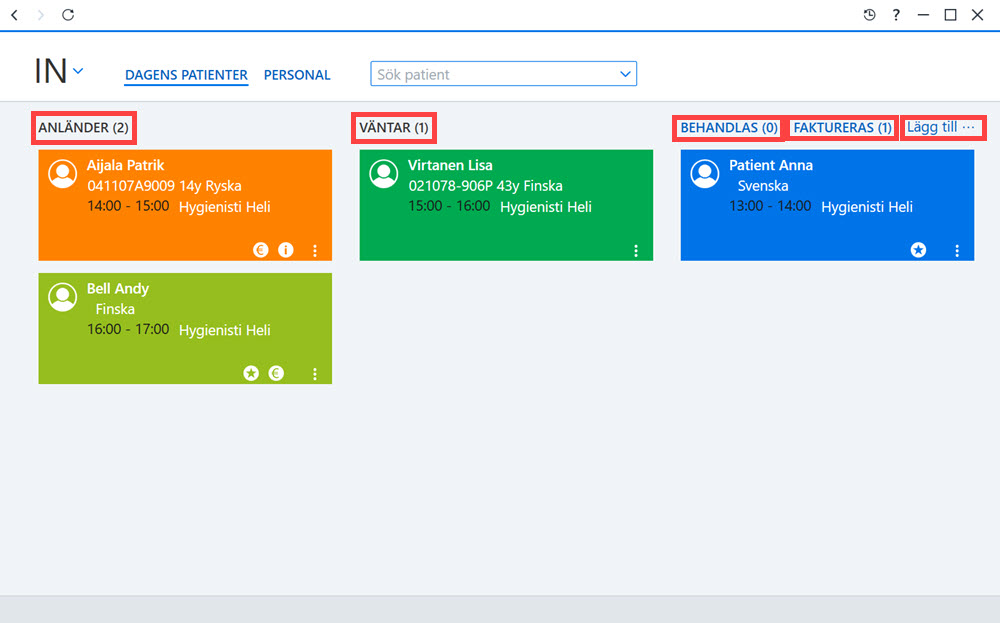This screenshot has width=1000, height=623.
Task: Click the forward navigation arrow
Action: (41, 15)
